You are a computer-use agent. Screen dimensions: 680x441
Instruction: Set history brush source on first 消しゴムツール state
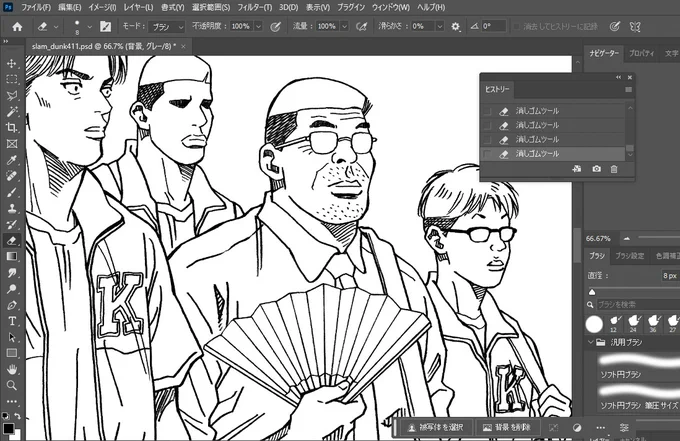coord(487,111)
